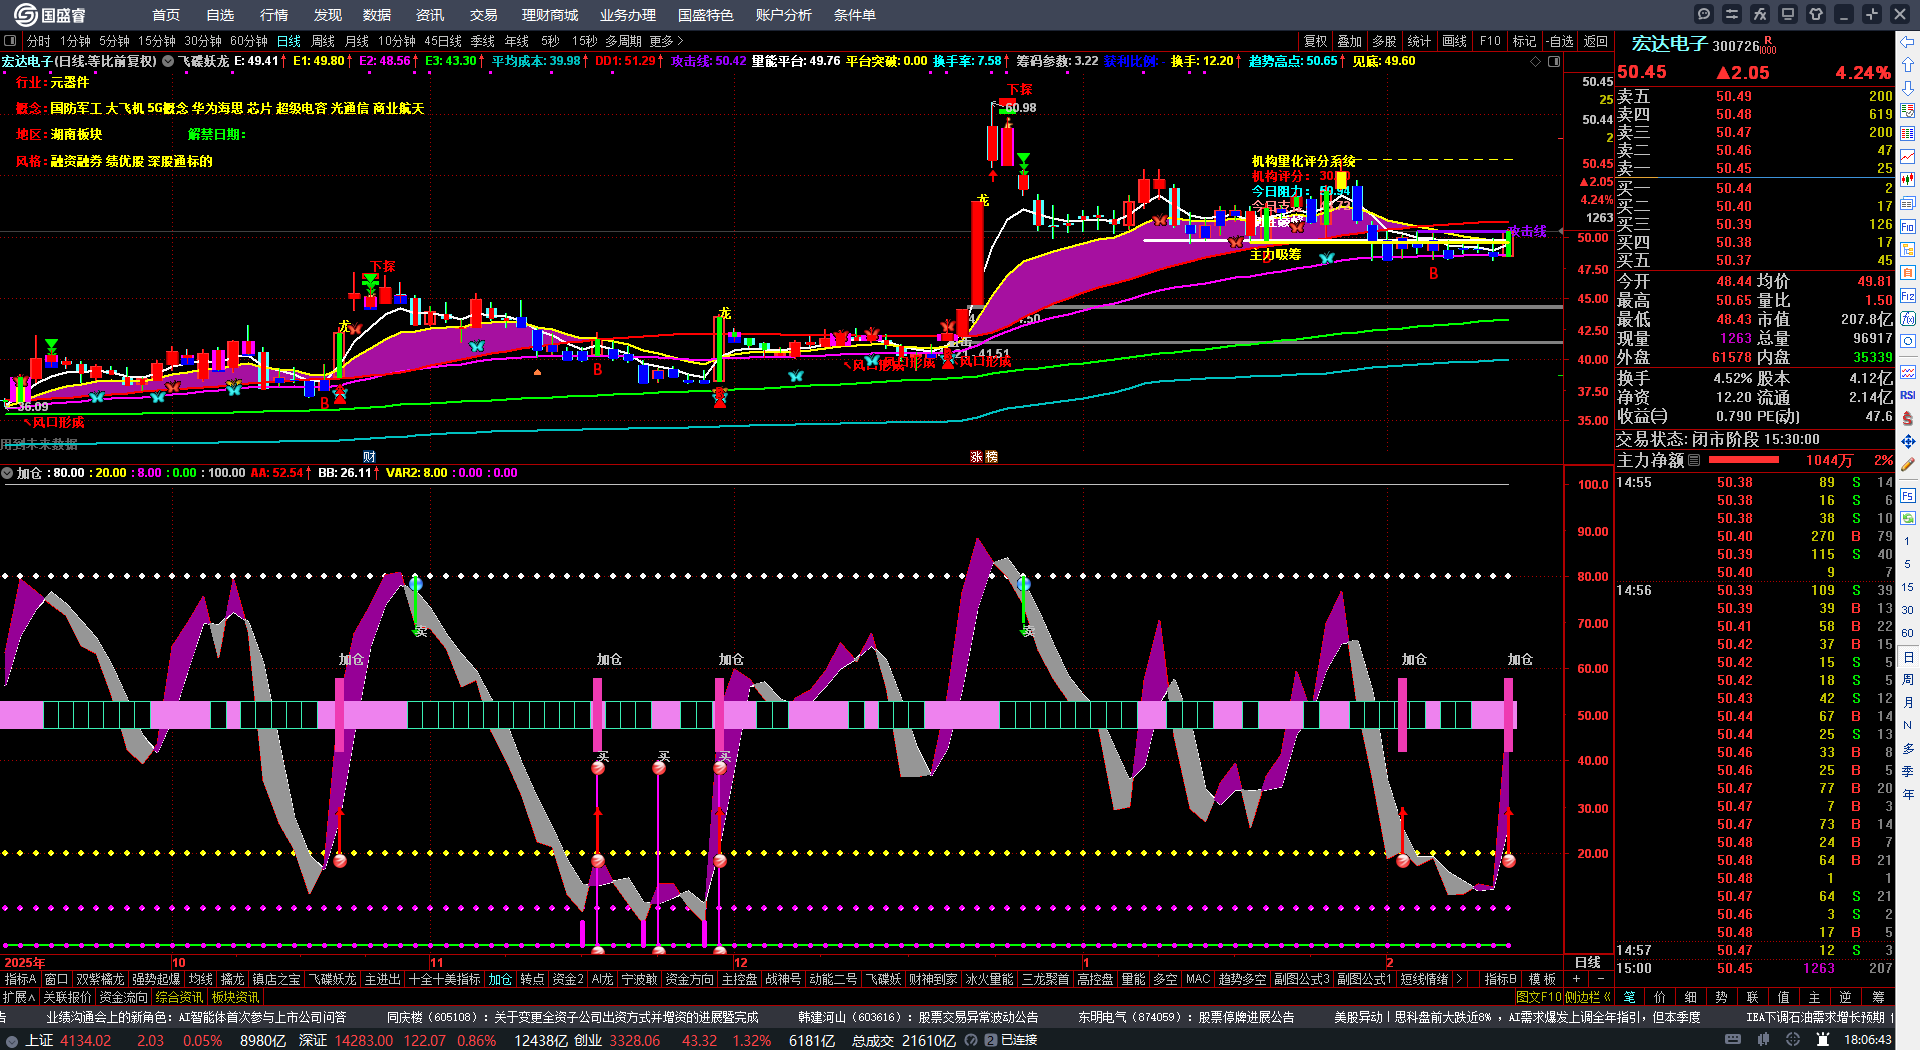1920x1050 pixels.
Task: Expand the 更多 periods dropdown
Action: coord(666,41)
